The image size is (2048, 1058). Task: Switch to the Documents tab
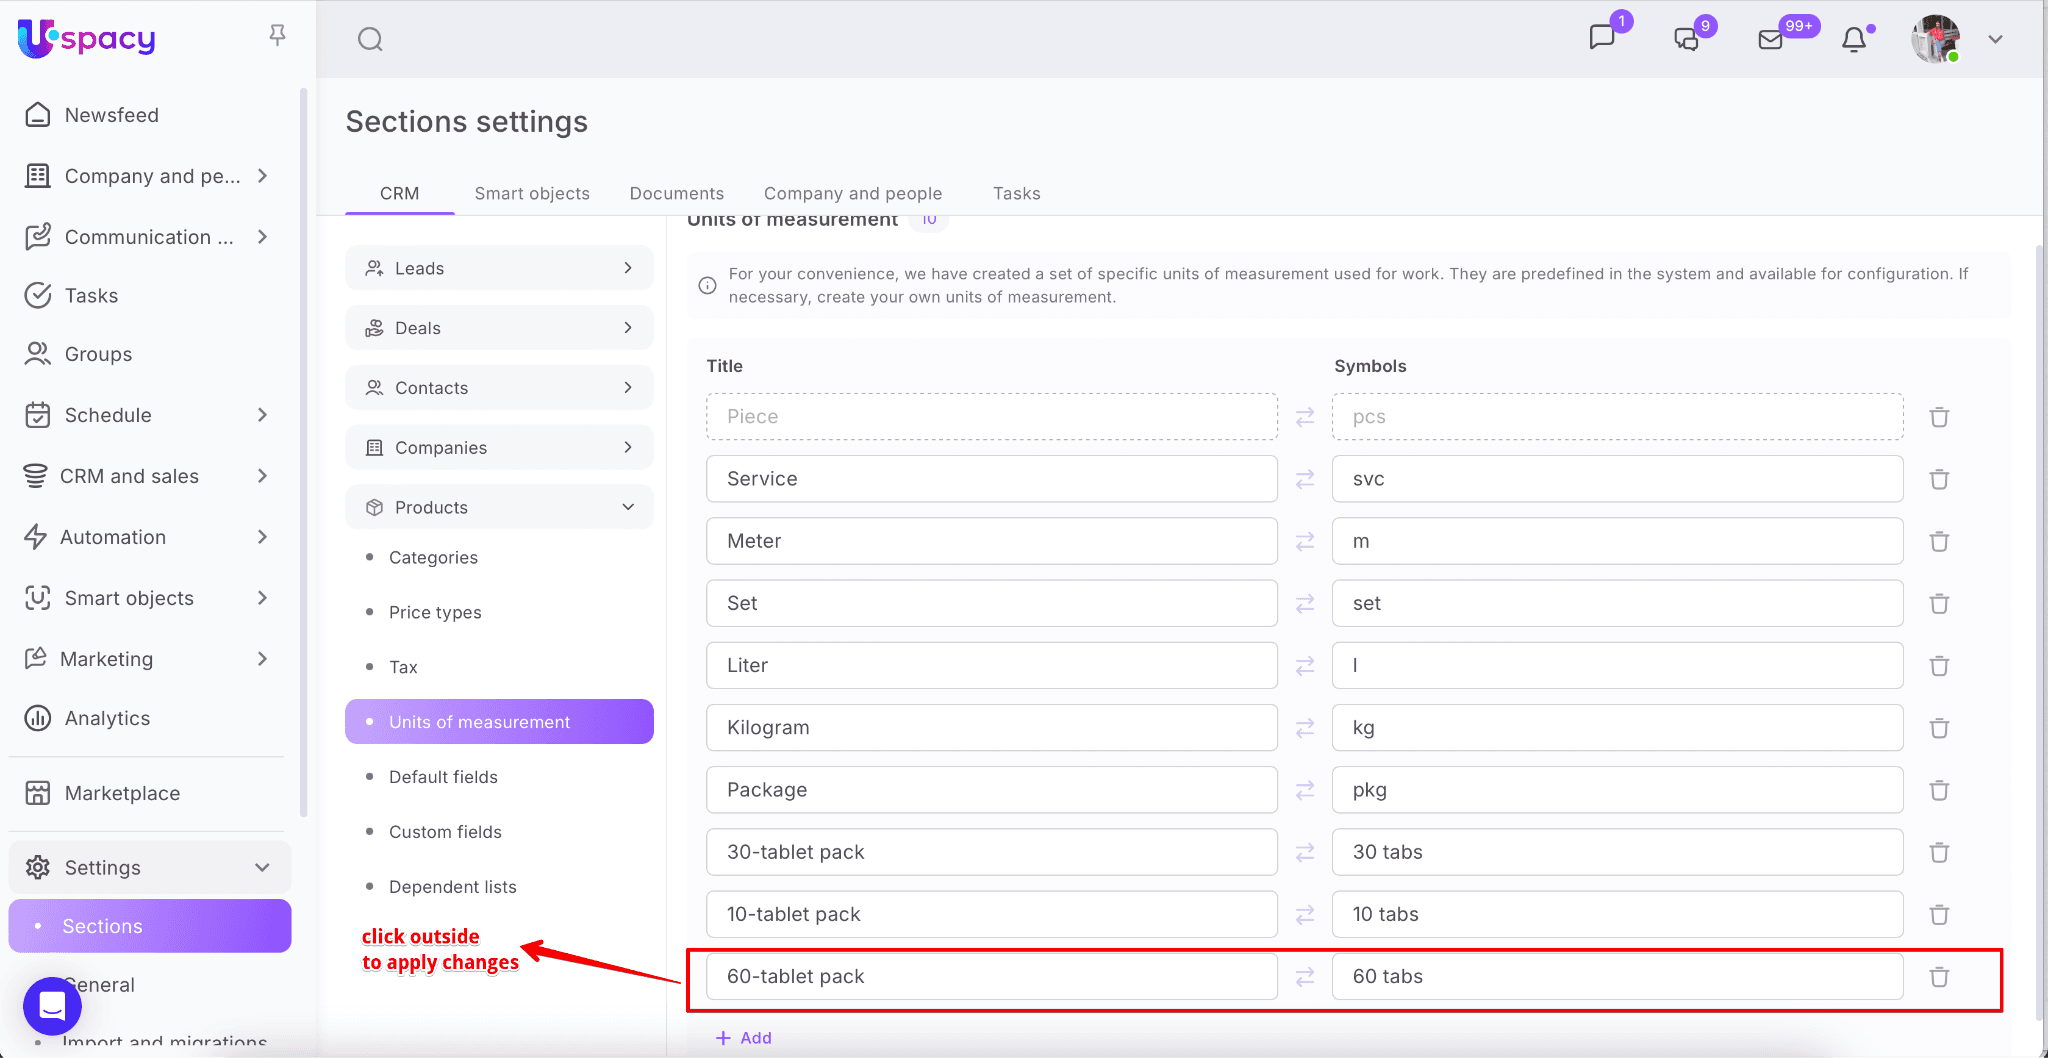pyautogui.click(x=676, y=193)
